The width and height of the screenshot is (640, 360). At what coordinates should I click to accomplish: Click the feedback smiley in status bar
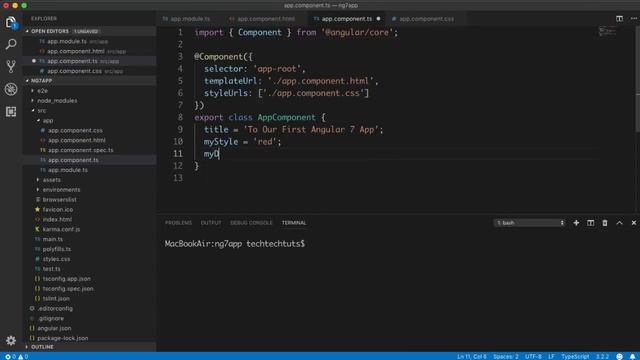(619, 357)
